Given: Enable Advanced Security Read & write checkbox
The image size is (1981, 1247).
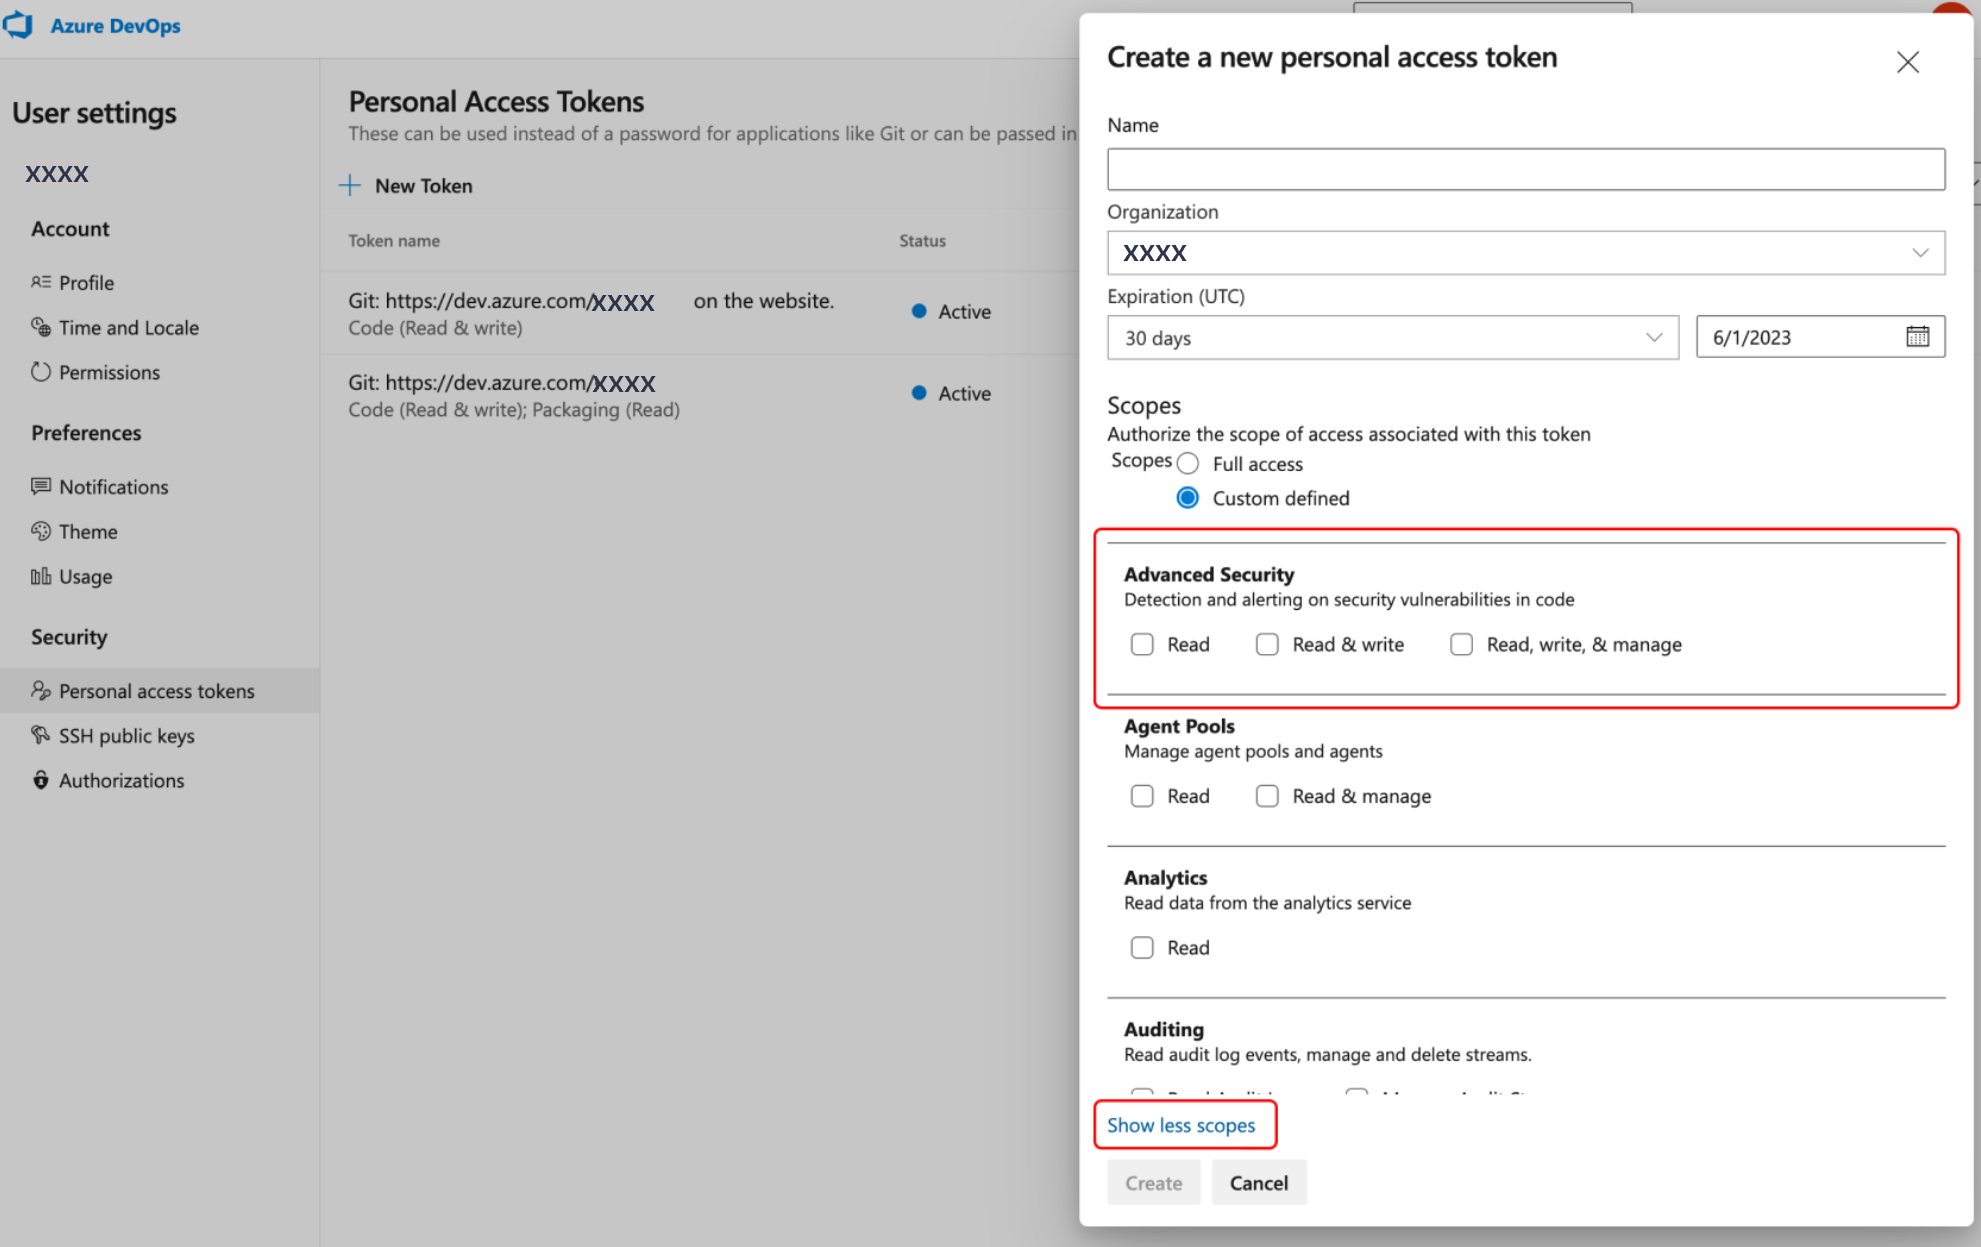Looking at the screenshot, I should click(1267, 644).
